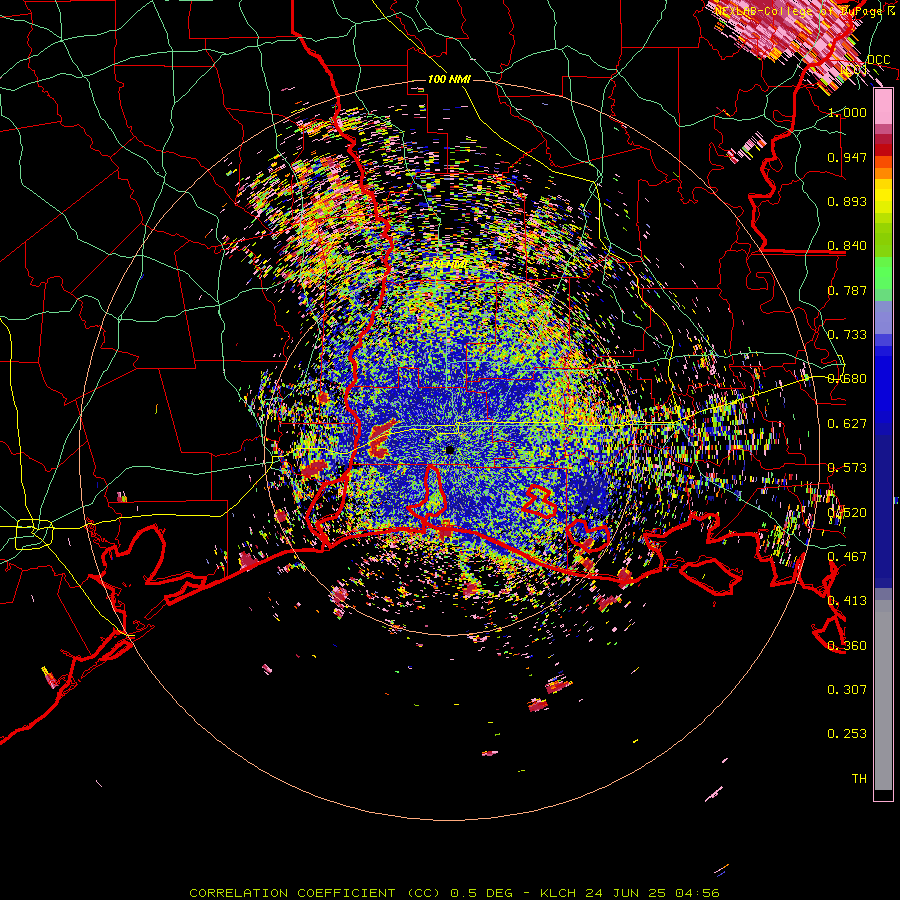Screen dimensions: 900x900
Task: Click the CORRELATION COEFFICIENT (CC) title text
Action: pos(315,893)
